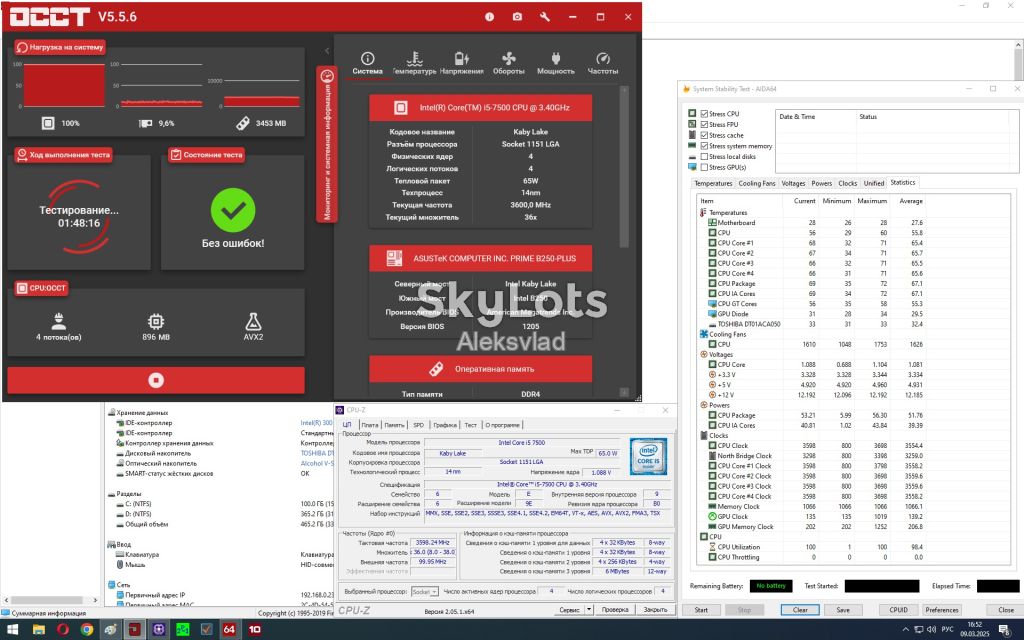The image size is (1024, 640).
Task: Take a screenshot with OCCT camera icon
Action: (x=517, y=17)
